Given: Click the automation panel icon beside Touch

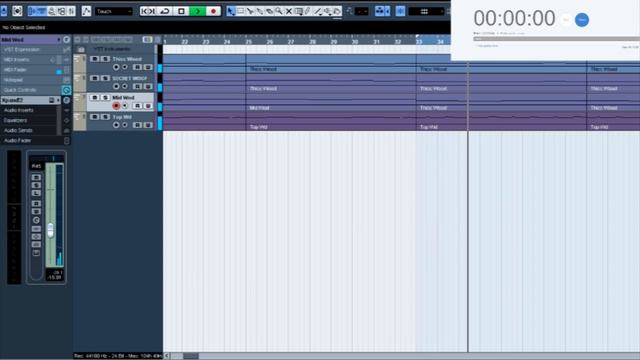Looking at the screenshot, I should [86, 11].
